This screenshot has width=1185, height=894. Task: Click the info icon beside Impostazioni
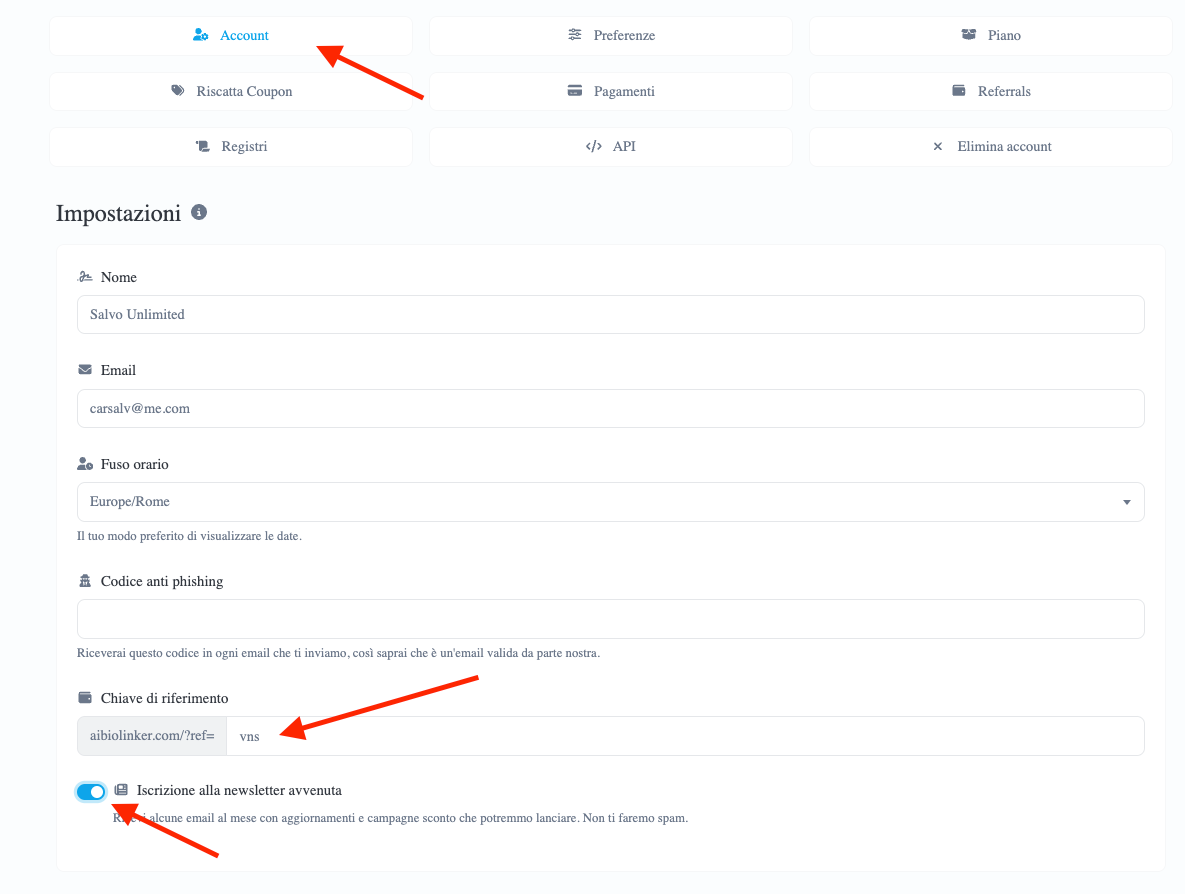(199, 212)
